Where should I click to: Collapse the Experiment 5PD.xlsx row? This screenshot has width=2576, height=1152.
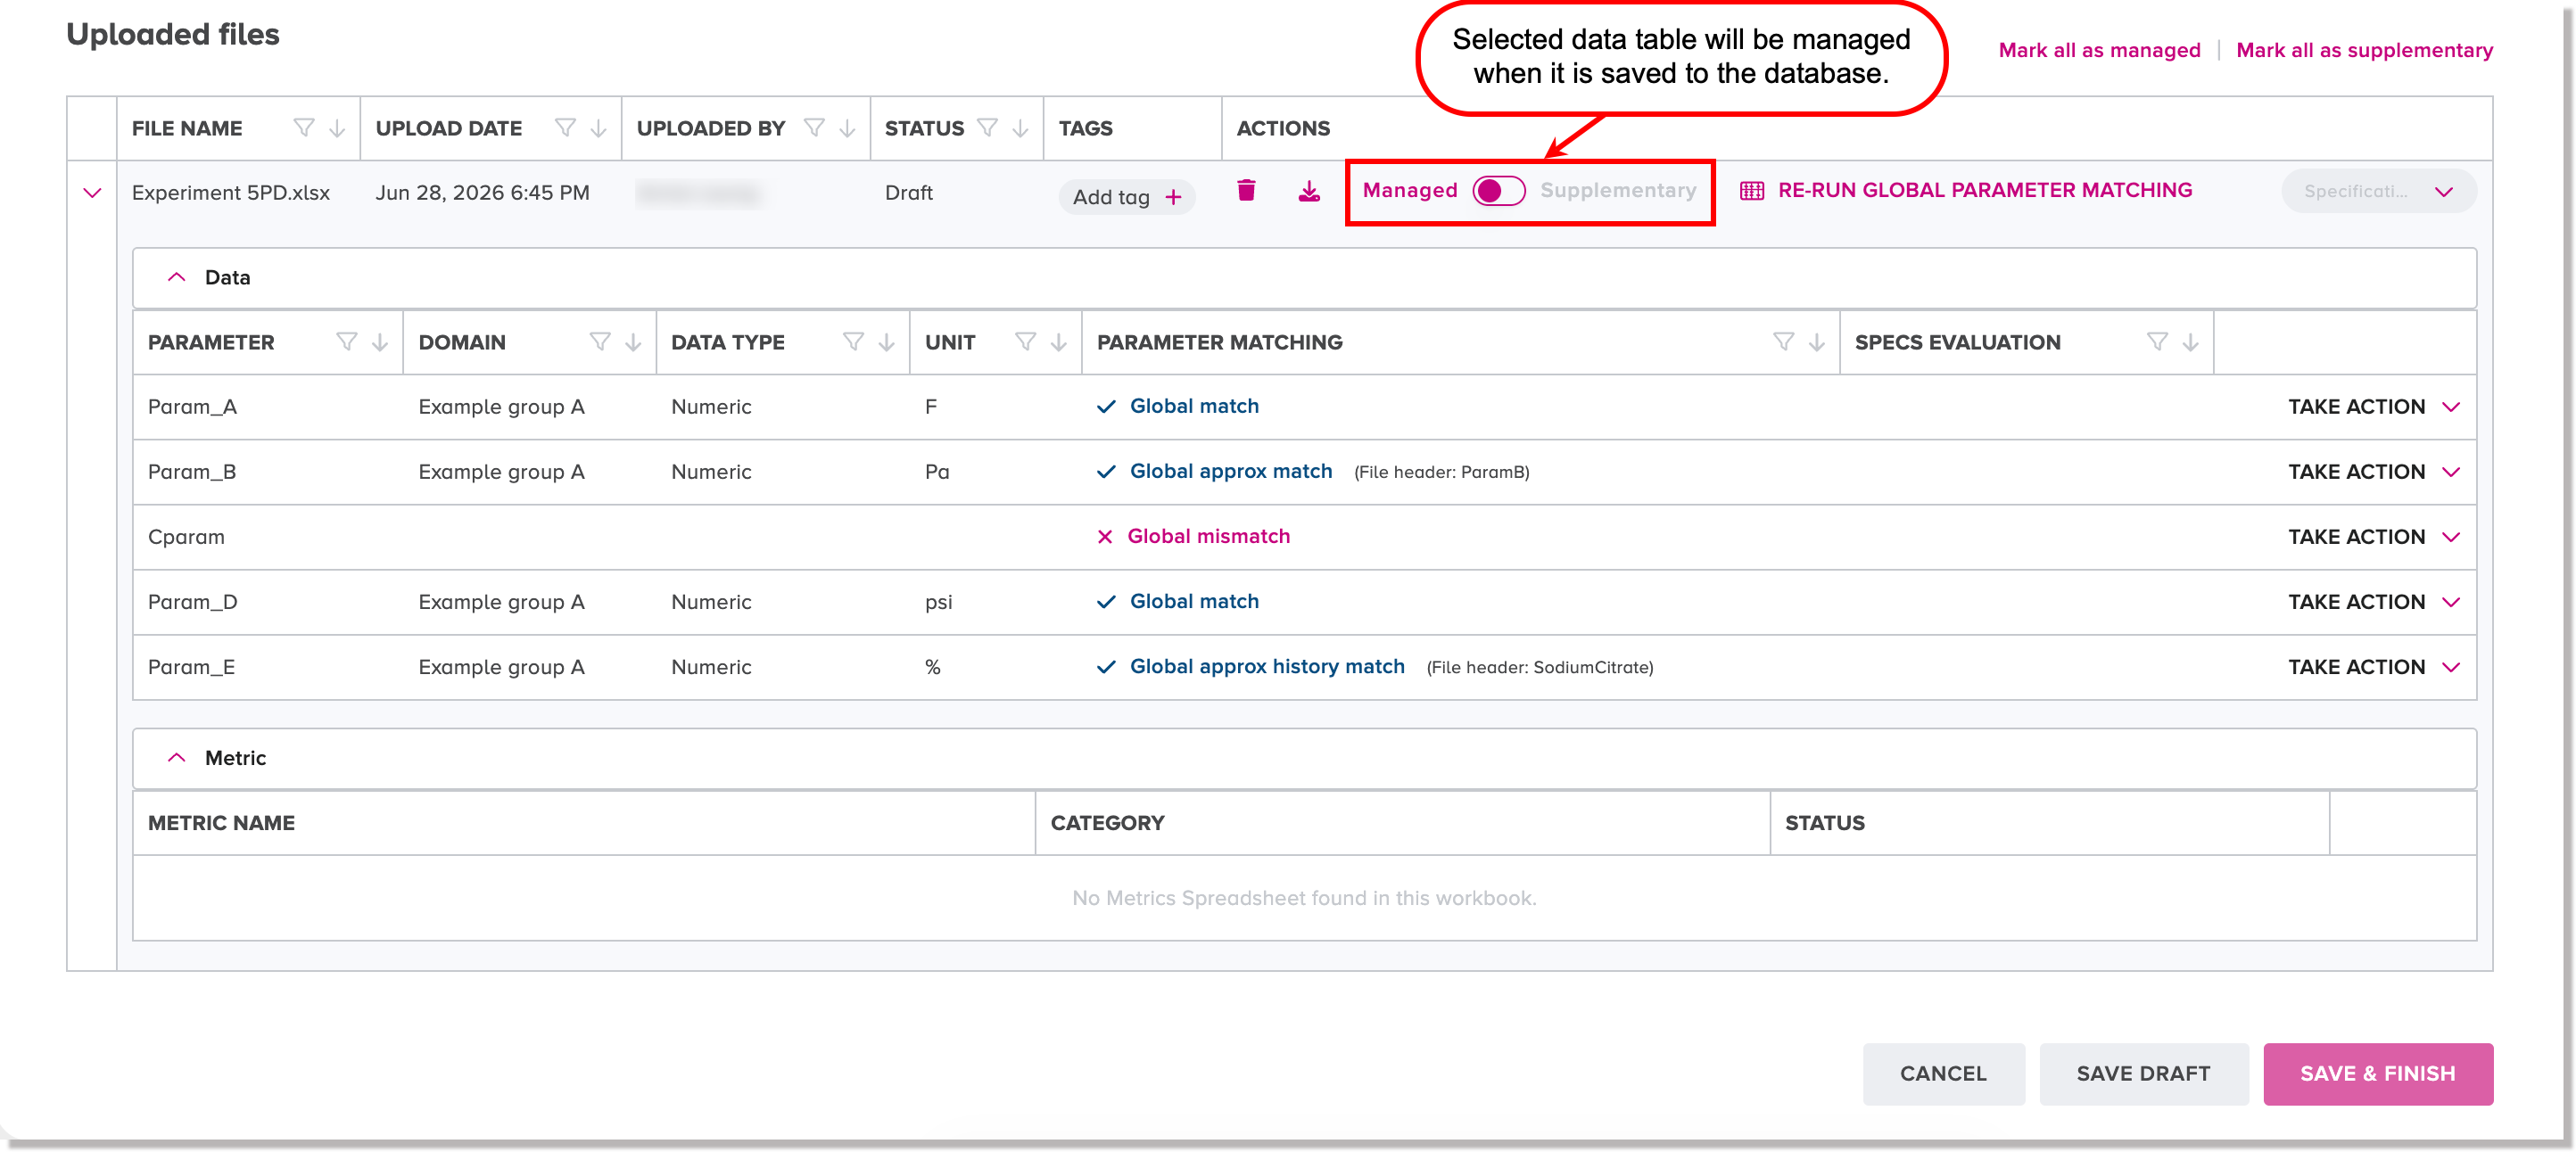click(92, 193)
